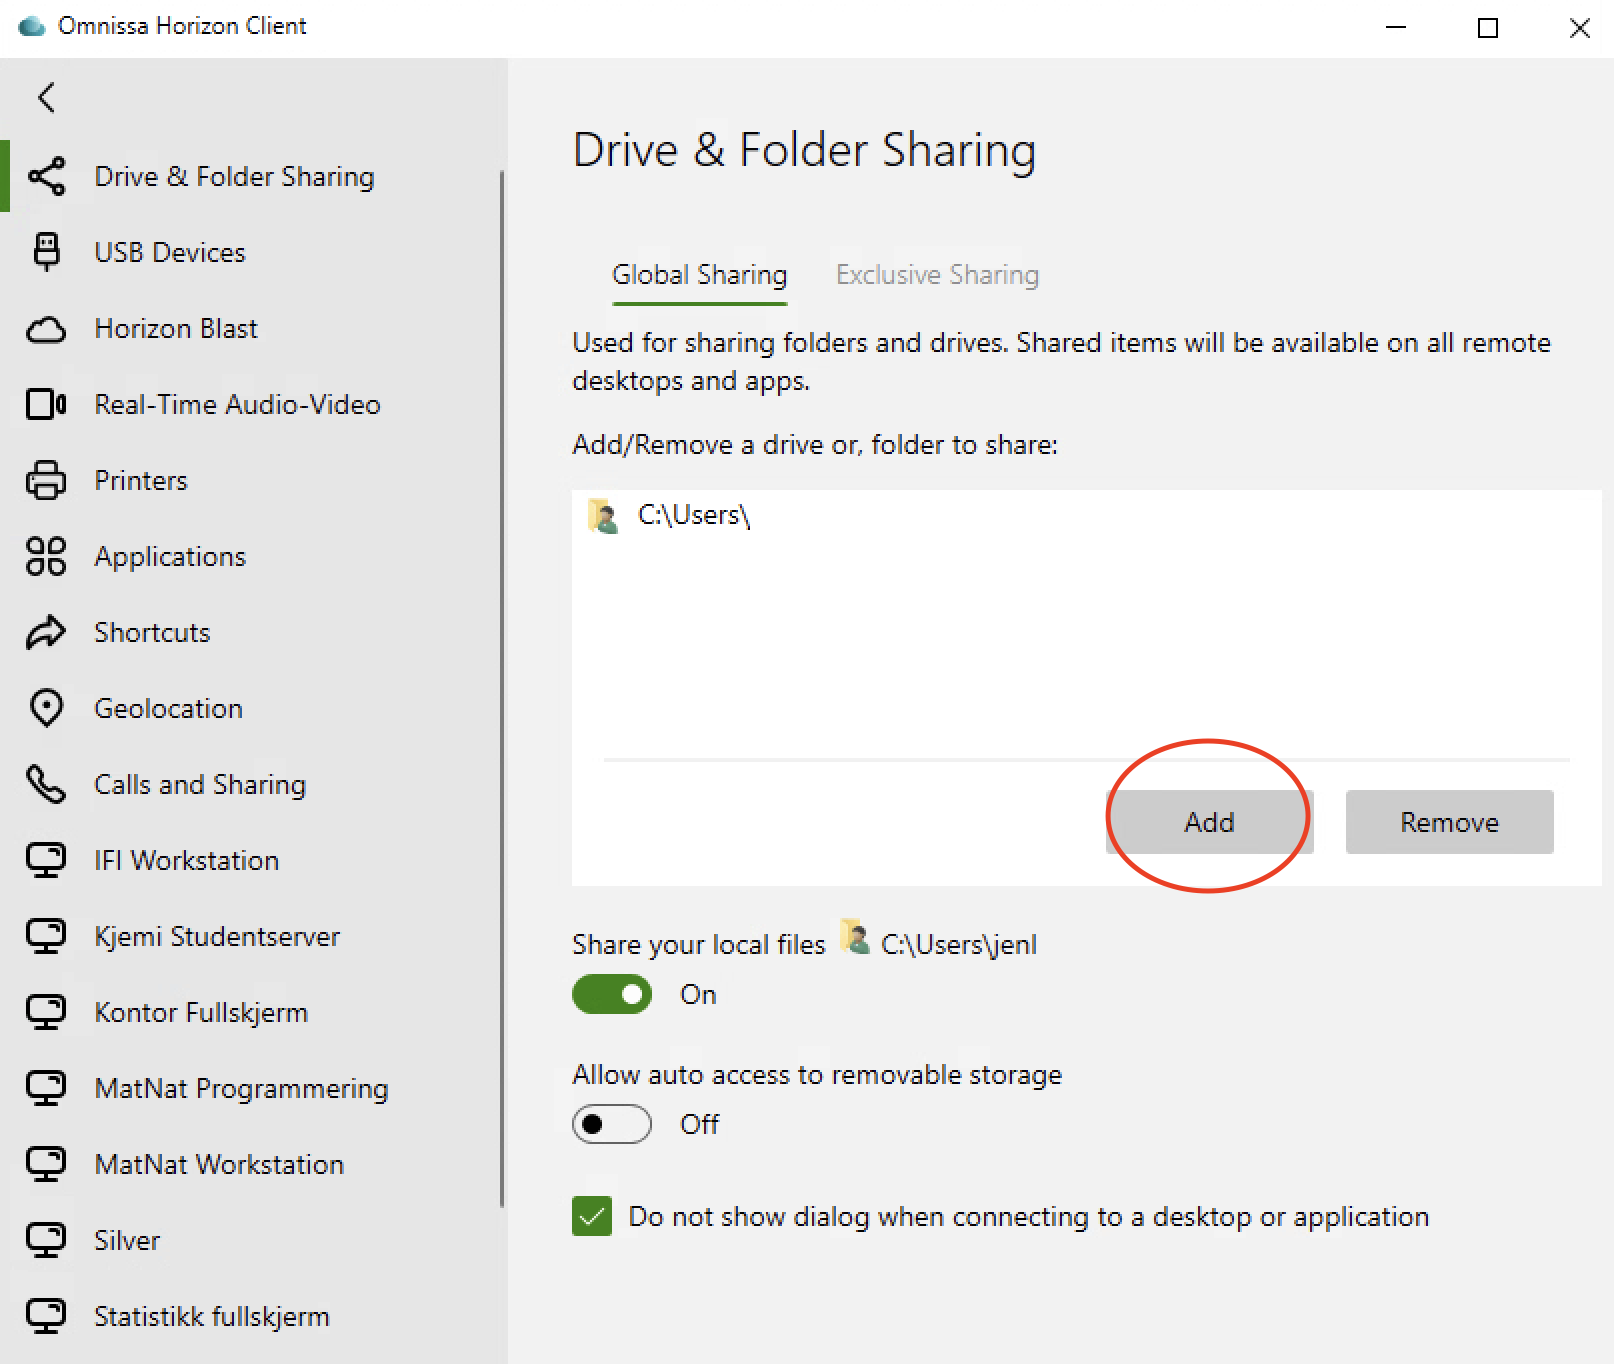Click the Kjemi Studentserver monitor icon
Viewport: 1614px width, 1364px height.
46,936
